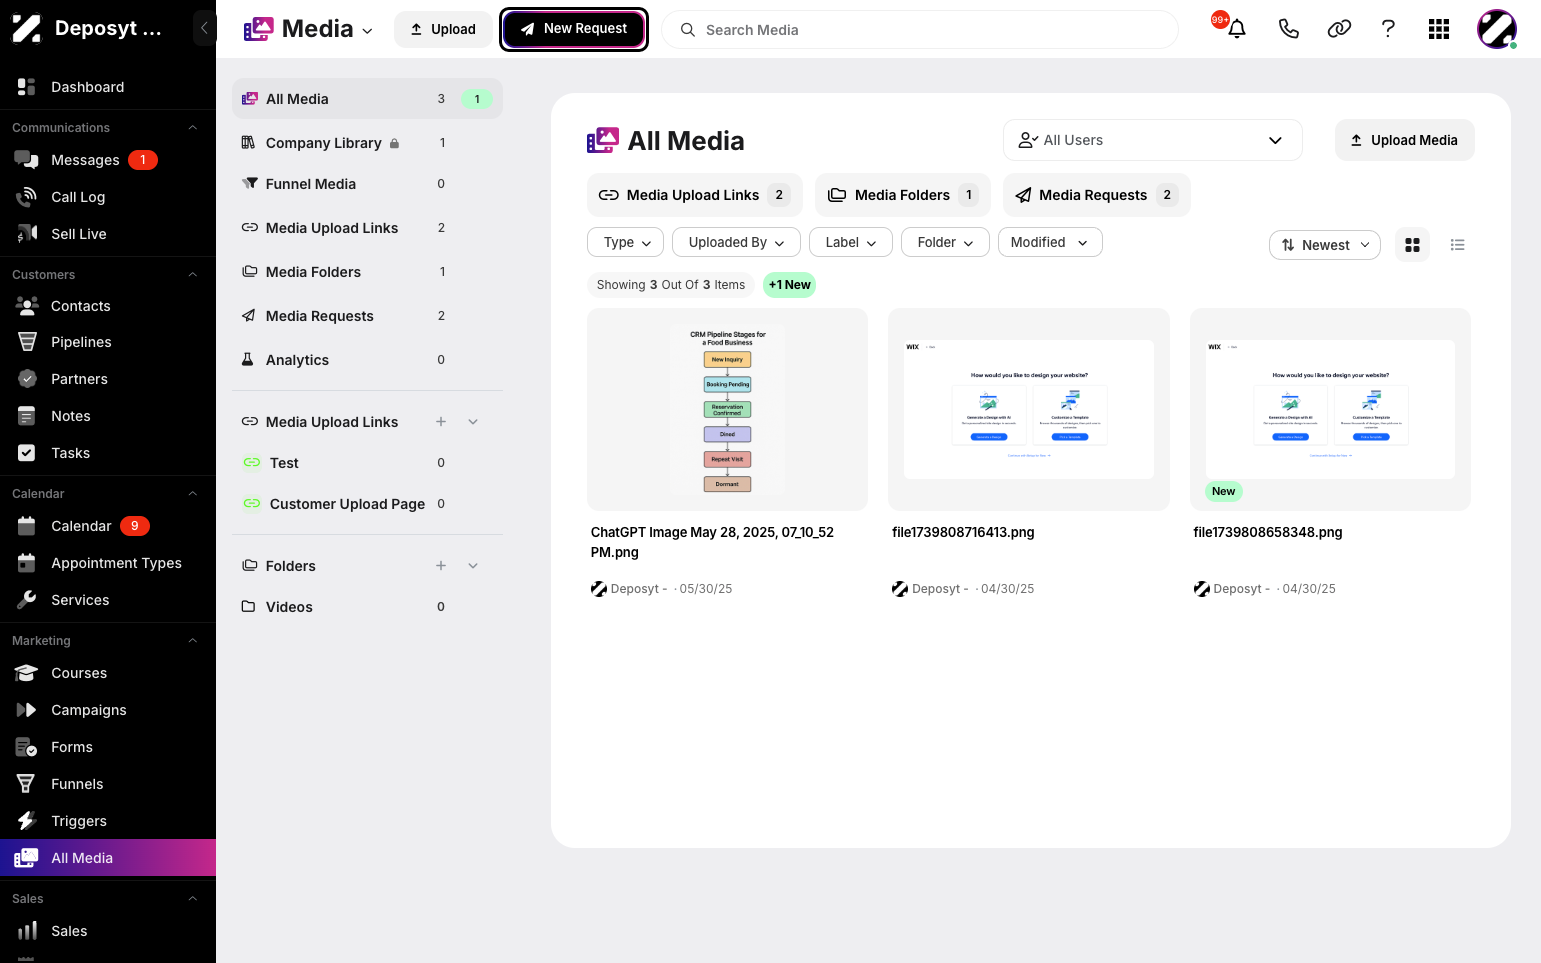
Task: Change the Newest sort order
Action: coord(1325,245)
